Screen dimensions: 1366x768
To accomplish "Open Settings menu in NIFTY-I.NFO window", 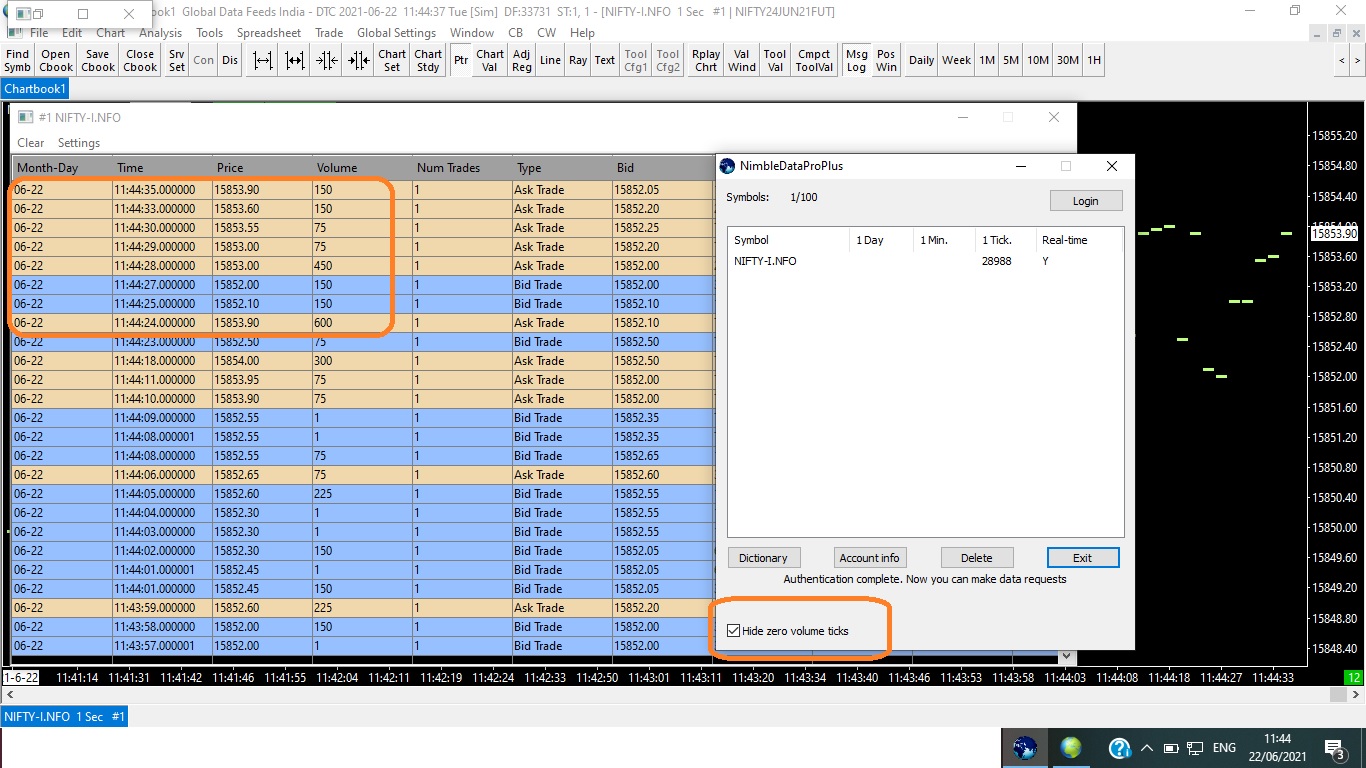I will click(79, 143).
